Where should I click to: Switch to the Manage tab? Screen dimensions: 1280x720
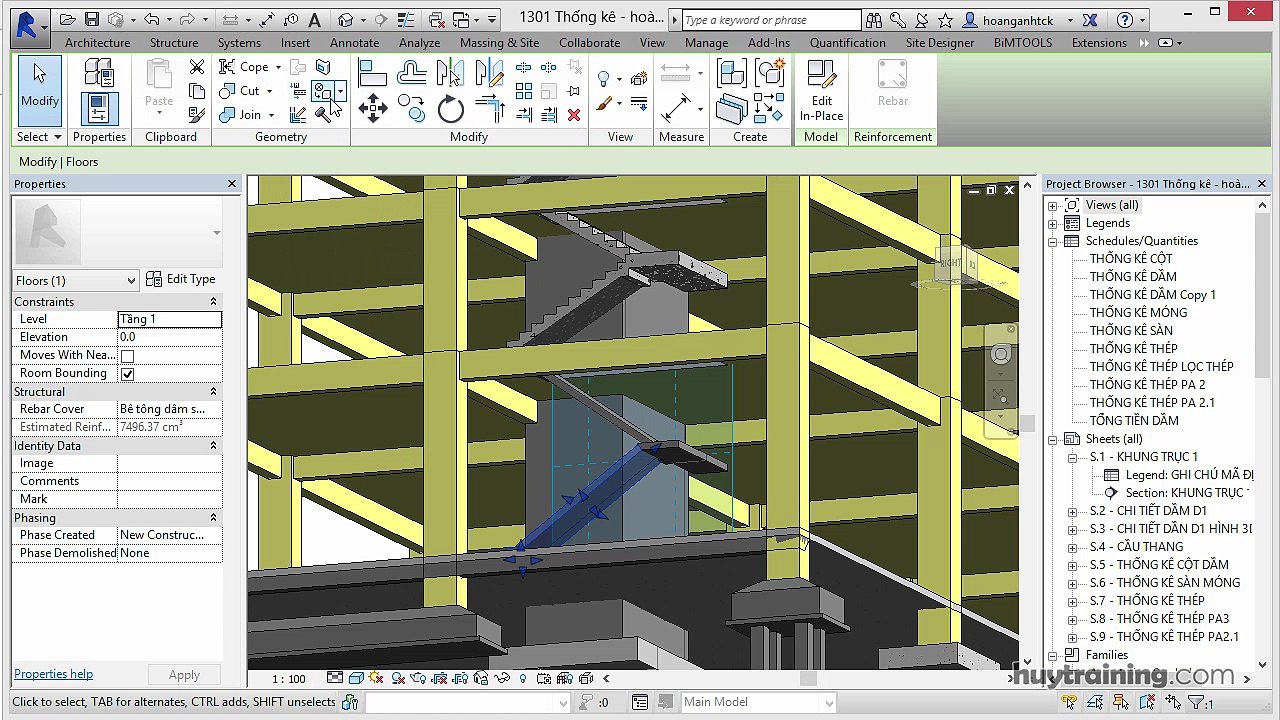[706, 43]
